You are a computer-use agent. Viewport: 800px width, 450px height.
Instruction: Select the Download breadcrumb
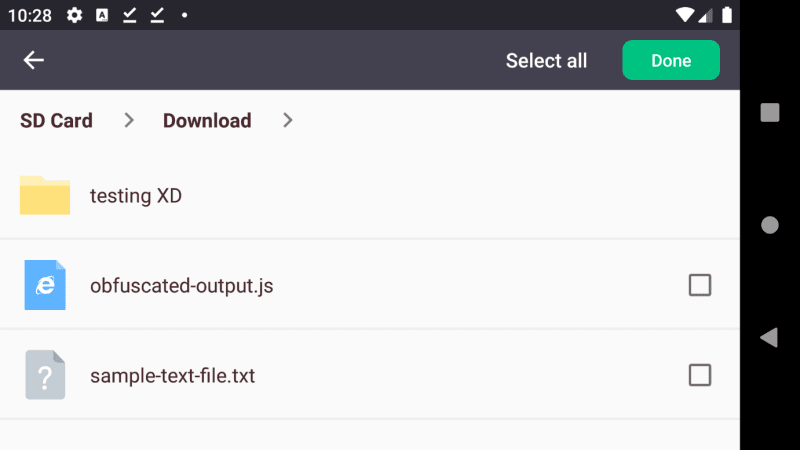pyautogui.click(x=207, y=121)
